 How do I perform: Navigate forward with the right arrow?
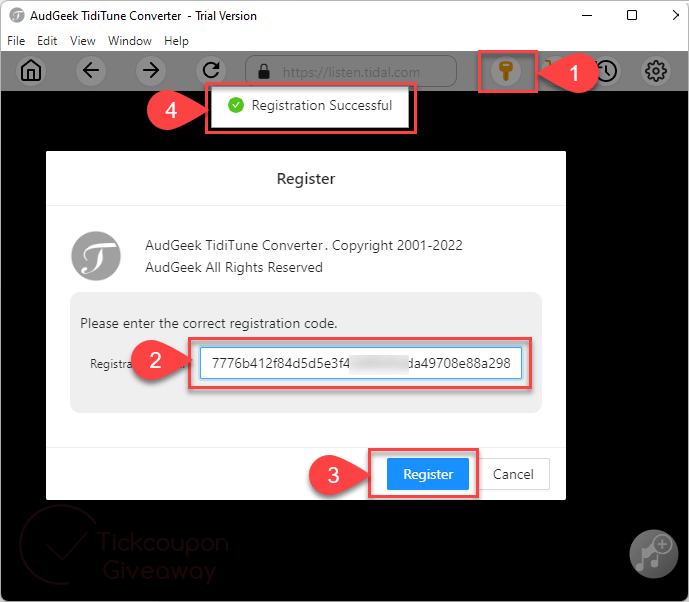(151, 71)
